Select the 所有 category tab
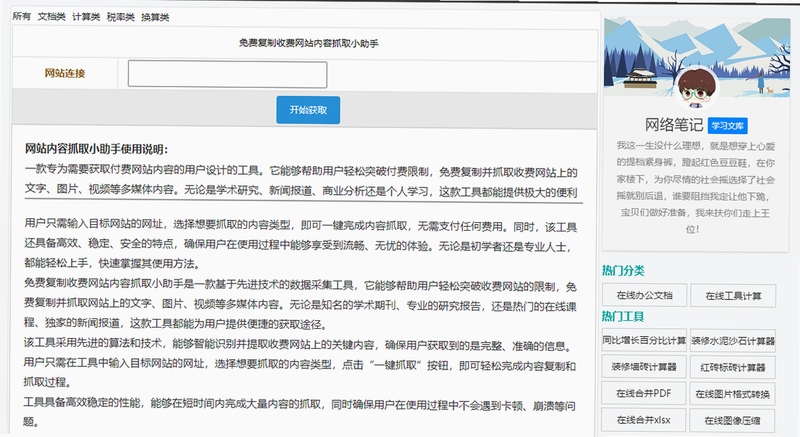This screenshot has width=800, height=437. (x=21, y=17)
